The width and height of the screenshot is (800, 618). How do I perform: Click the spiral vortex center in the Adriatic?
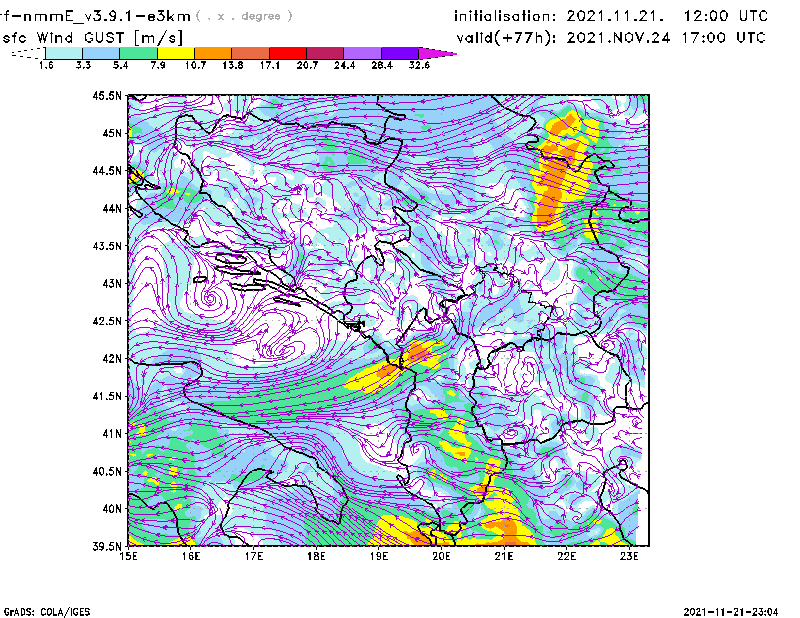[x=209, y=298]
